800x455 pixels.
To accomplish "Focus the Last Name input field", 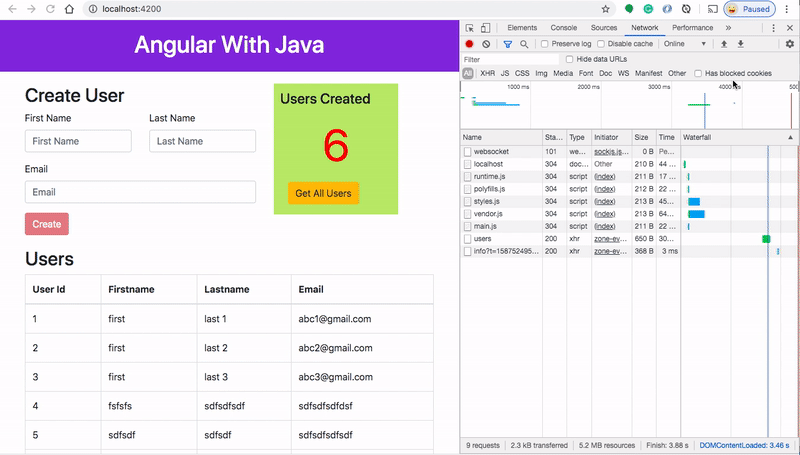I will click(x=203, y=141).
